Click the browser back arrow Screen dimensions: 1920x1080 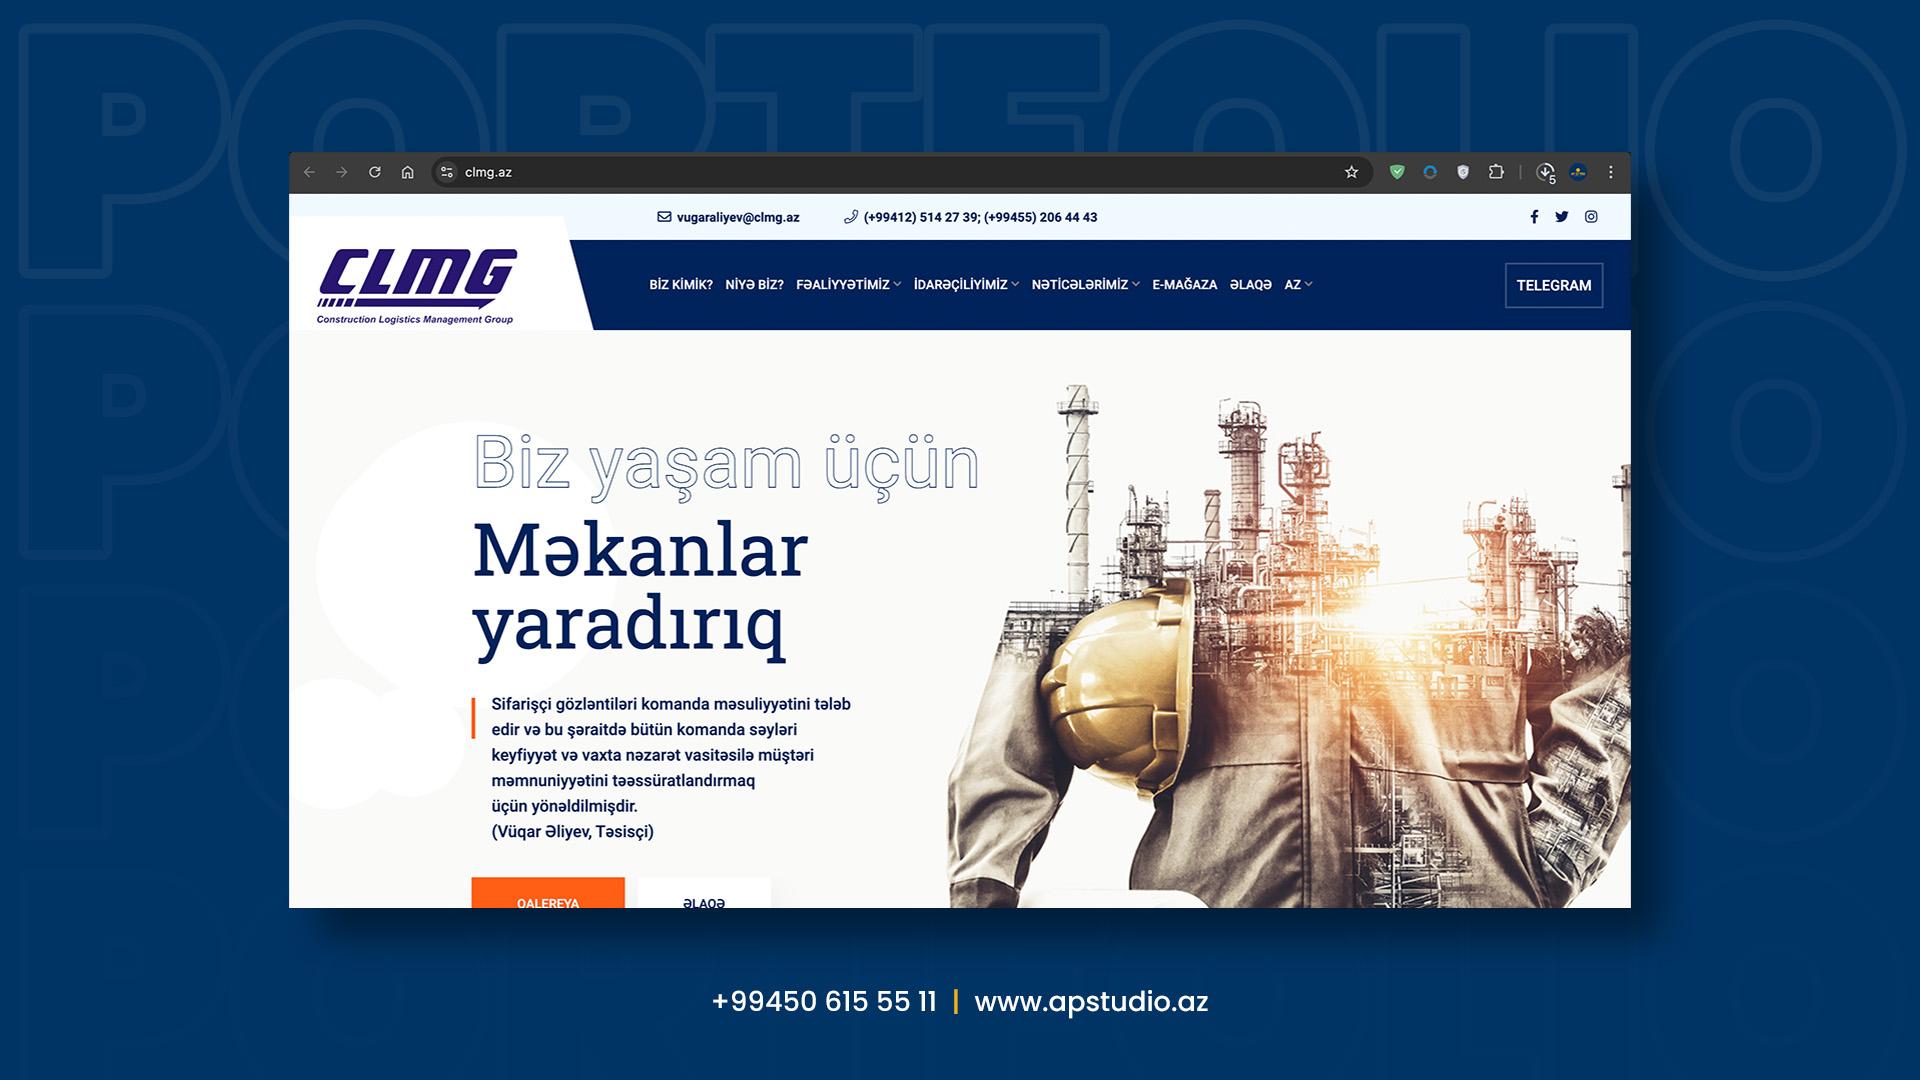click(309, 172)
